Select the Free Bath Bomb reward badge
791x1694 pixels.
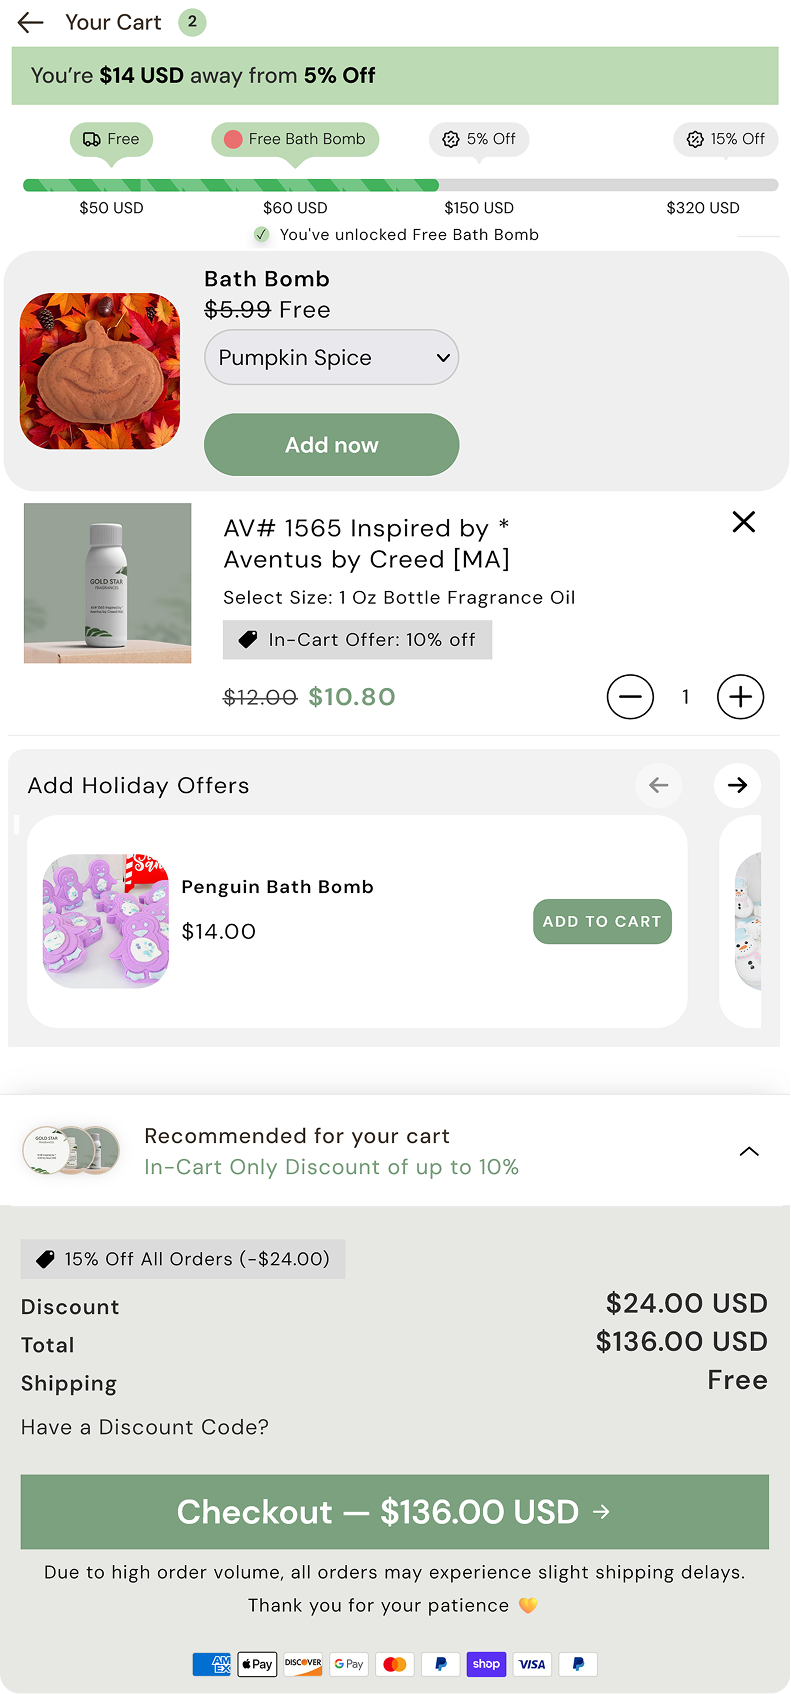[x=295, y=139]
